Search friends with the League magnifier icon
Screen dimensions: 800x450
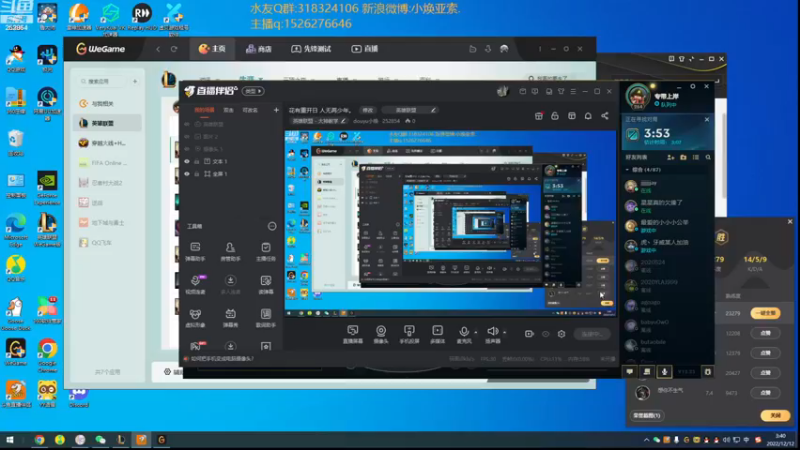(708, 158)
